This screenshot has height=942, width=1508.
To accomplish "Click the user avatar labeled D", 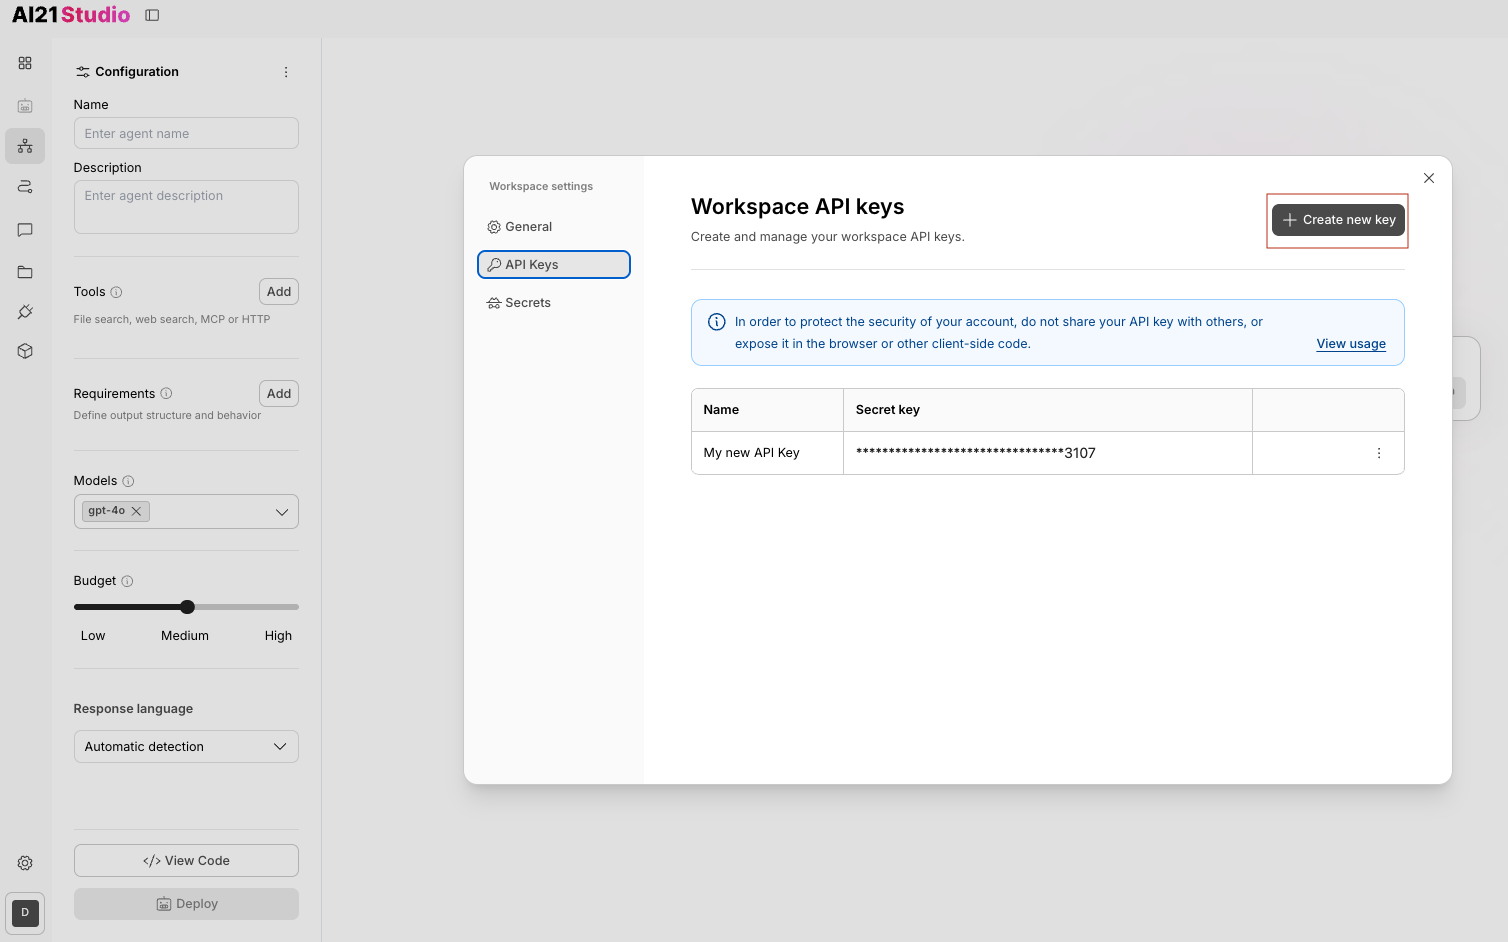I will [25, 912].
